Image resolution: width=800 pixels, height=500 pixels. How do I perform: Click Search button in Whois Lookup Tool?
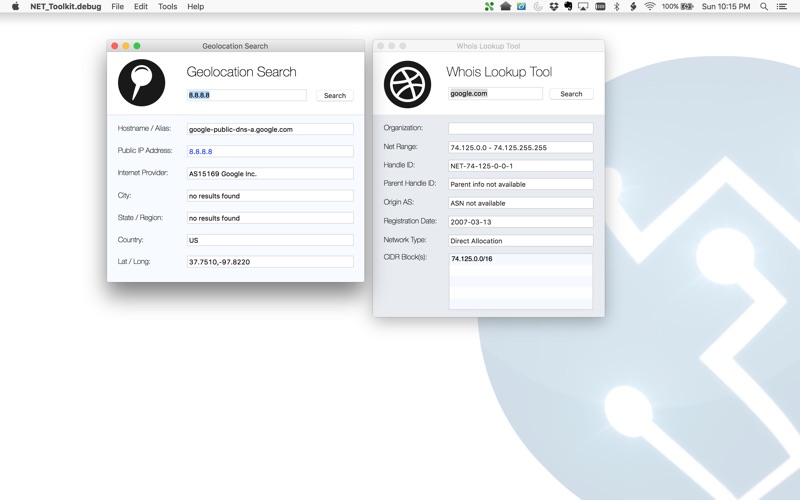point(571,94)
